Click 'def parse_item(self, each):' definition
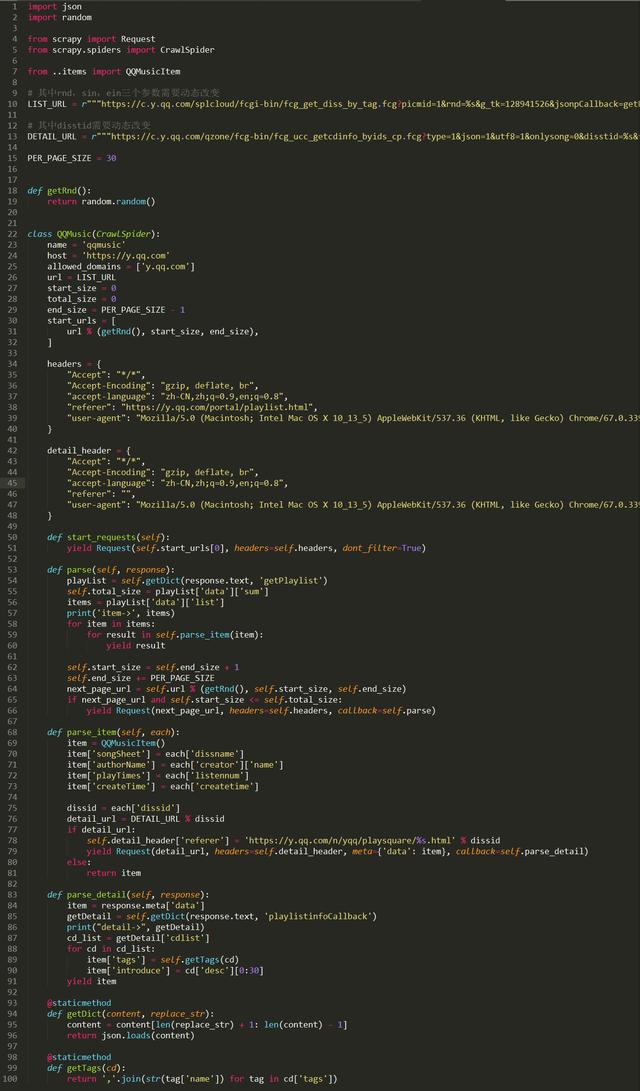The height and width of the screenshot is (1091, 640). (113, 732)
